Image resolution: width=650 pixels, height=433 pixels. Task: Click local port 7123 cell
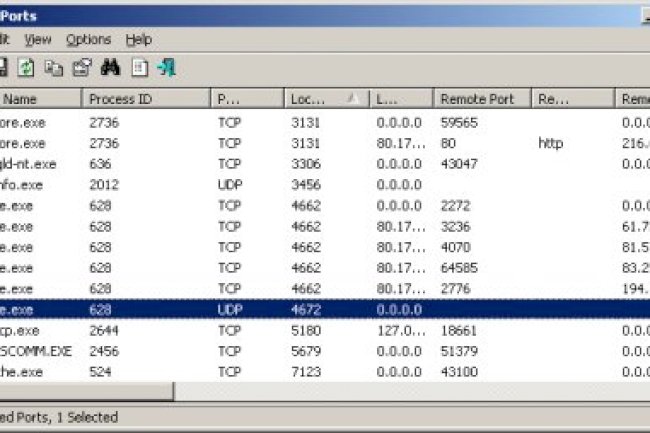click(306, 372)
